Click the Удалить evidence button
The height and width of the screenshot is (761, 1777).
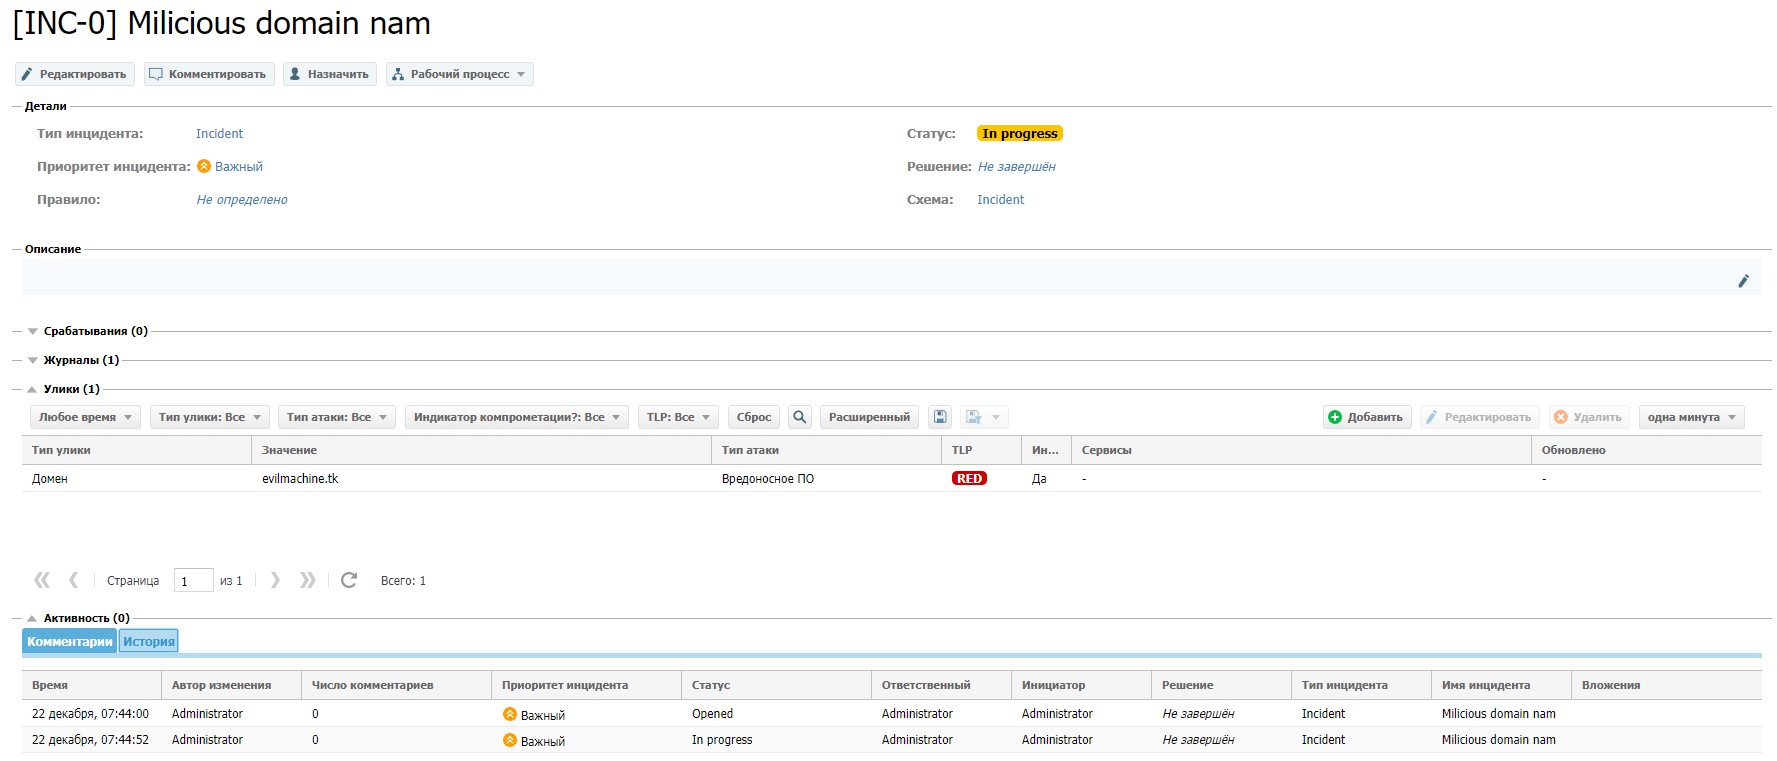click(x=1589, y=417)
